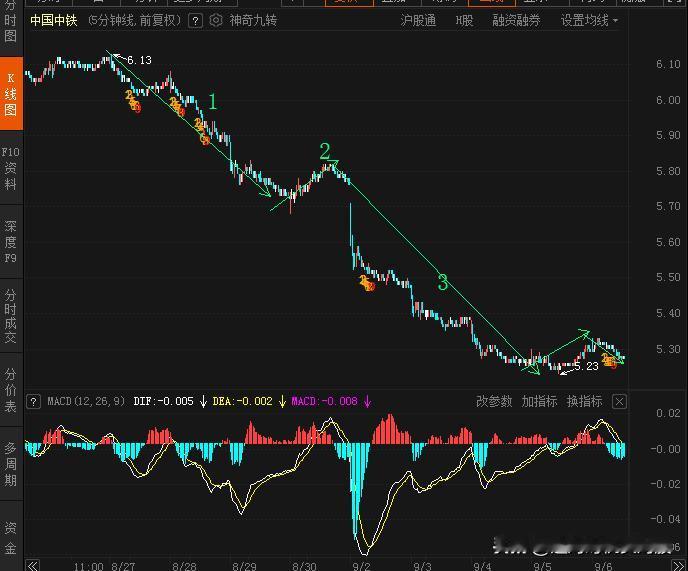Click the 0.02 MACD axis label
Screen dimensions: 688x571
pyautogui.click(x=668, y=413)
